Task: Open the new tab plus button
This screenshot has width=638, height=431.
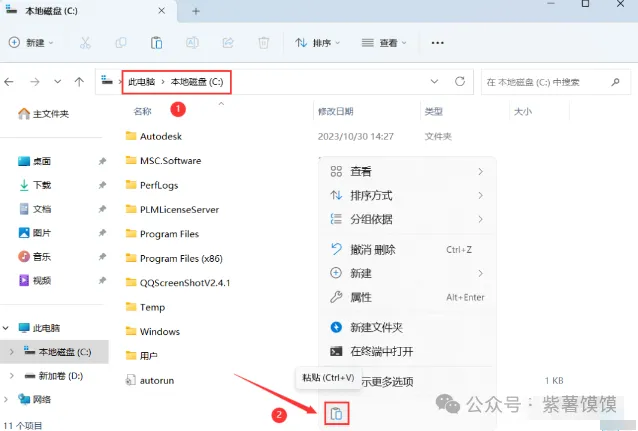Action: (196, 10)
